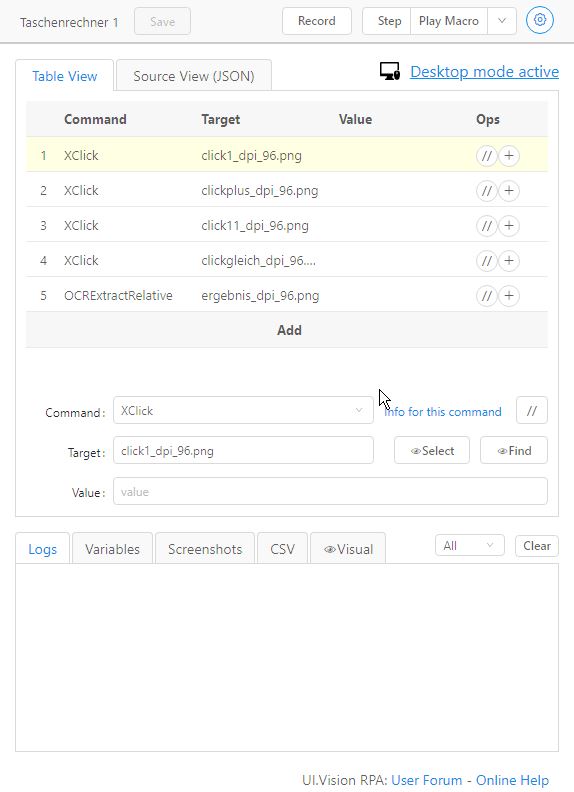The height and width of the screenshot is (792, 574).
Task: Expand the Play Macro dropdown arrow
Action: click(502, 21)
